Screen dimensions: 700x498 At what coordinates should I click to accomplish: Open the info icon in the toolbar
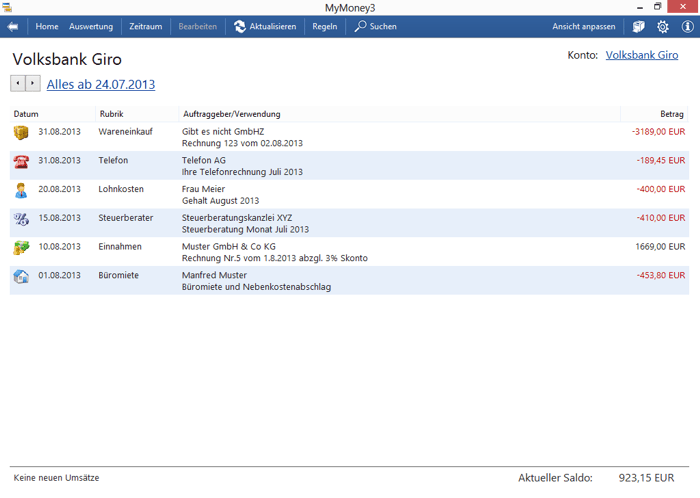pos(687,26)
